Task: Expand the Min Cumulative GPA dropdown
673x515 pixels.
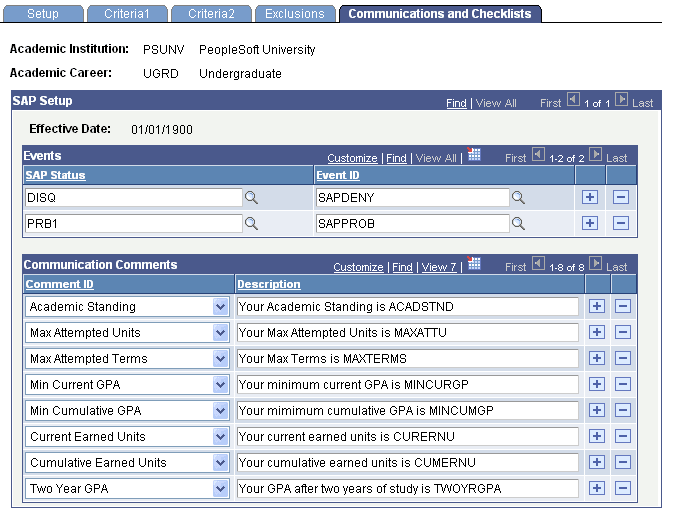Action: [x=220, y=411]
